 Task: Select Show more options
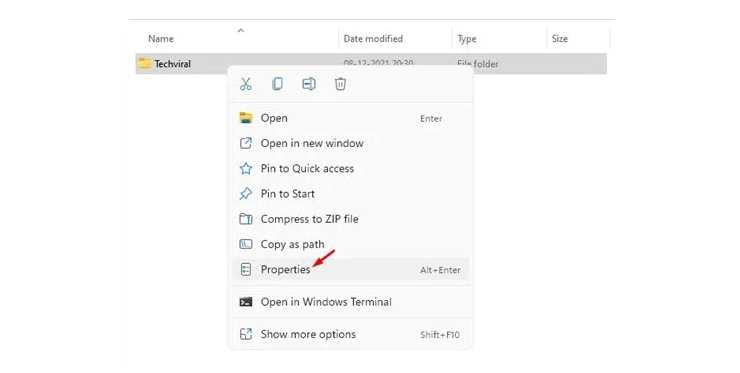[x=350, y=334]
